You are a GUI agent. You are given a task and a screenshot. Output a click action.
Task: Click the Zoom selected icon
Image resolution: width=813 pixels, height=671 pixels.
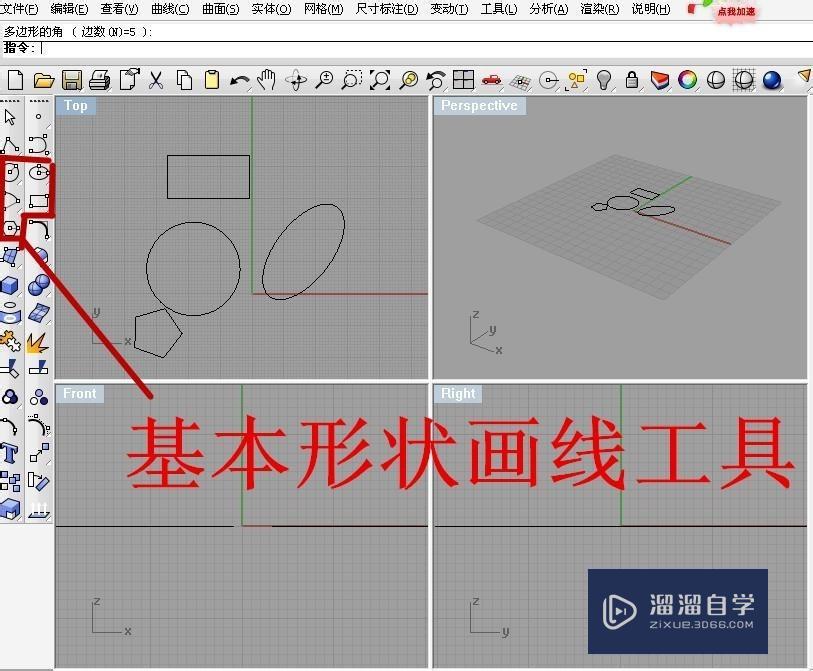pos(409,80)
